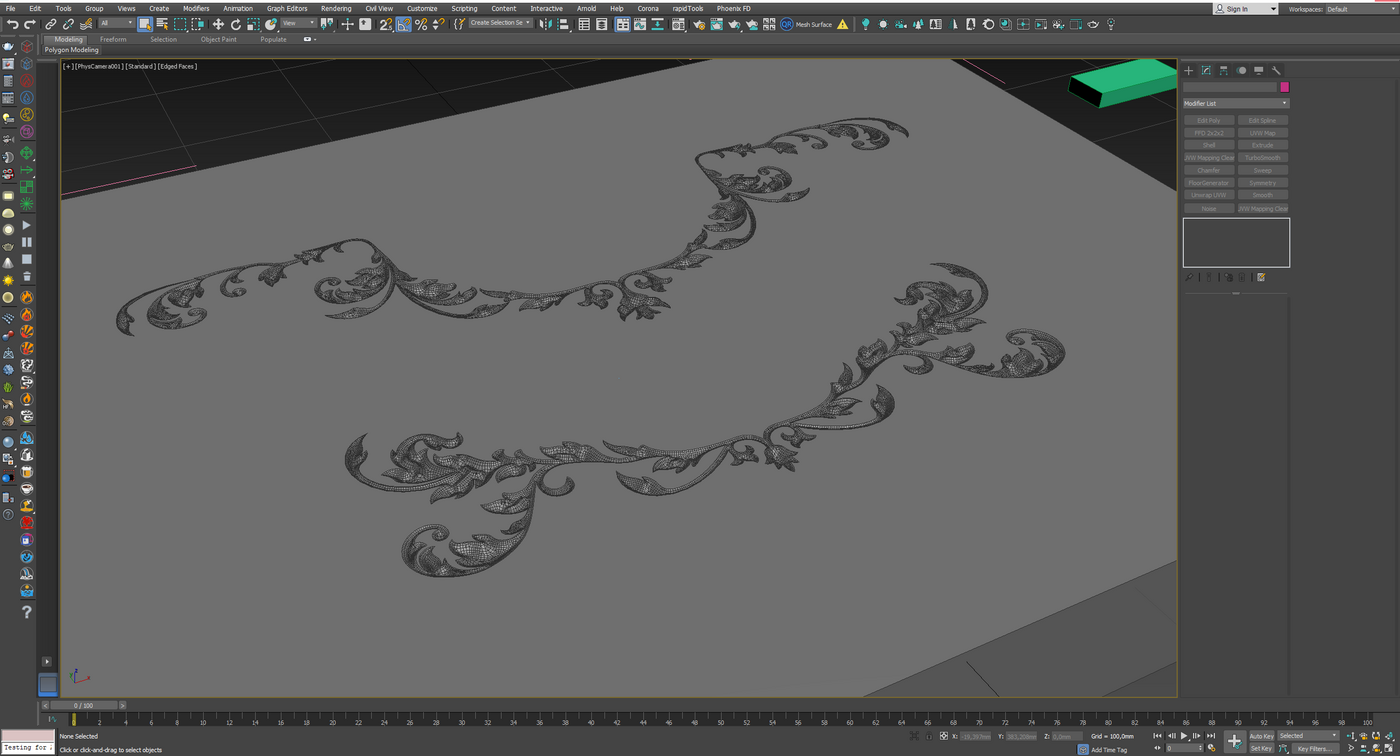Open the Create panel plus icon
1400x756 pixels.
[1189, 70]
